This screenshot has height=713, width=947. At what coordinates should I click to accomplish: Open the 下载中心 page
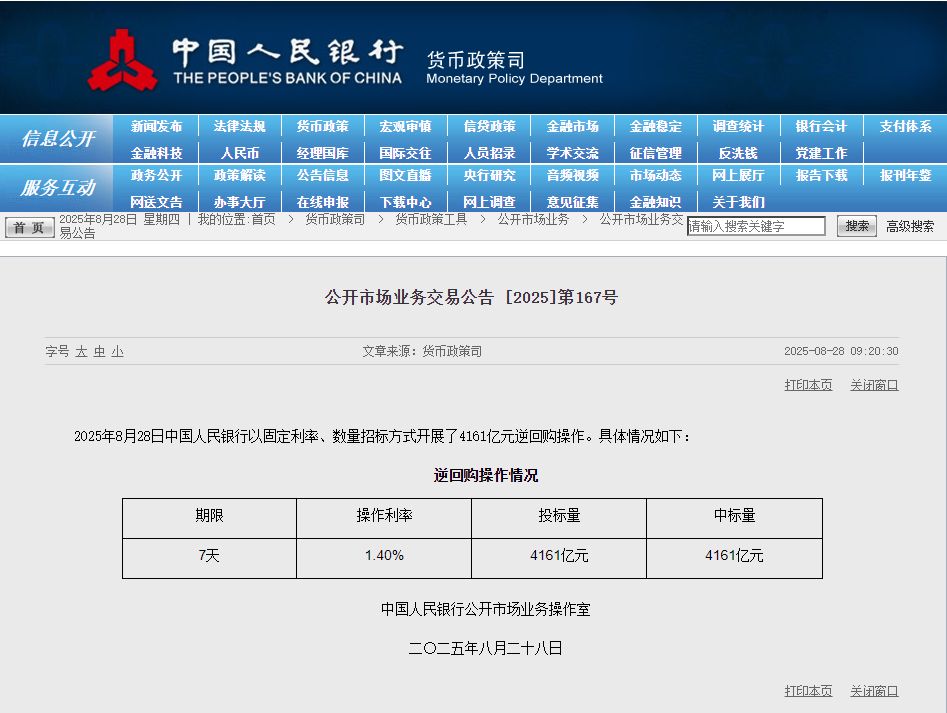click(405, 202)
